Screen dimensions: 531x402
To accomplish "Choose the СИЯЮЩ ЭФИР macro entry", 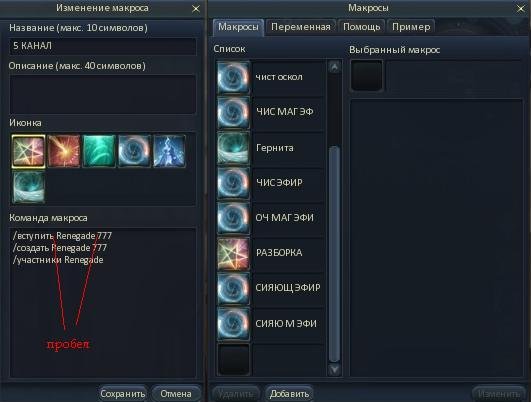I will [271, 288].
